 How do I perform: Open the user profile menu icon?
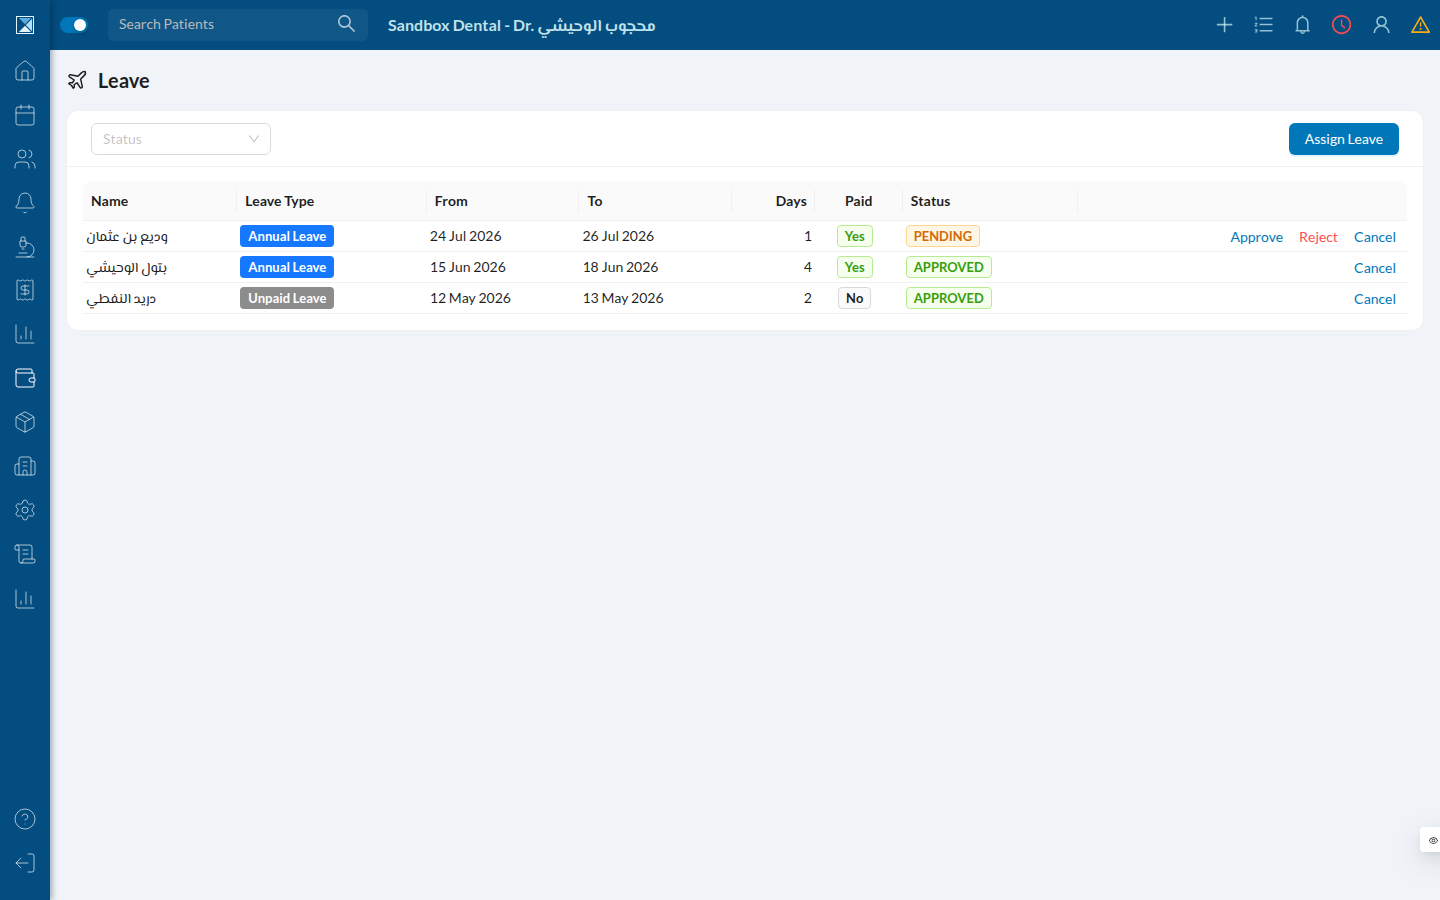pos(1381,25)
